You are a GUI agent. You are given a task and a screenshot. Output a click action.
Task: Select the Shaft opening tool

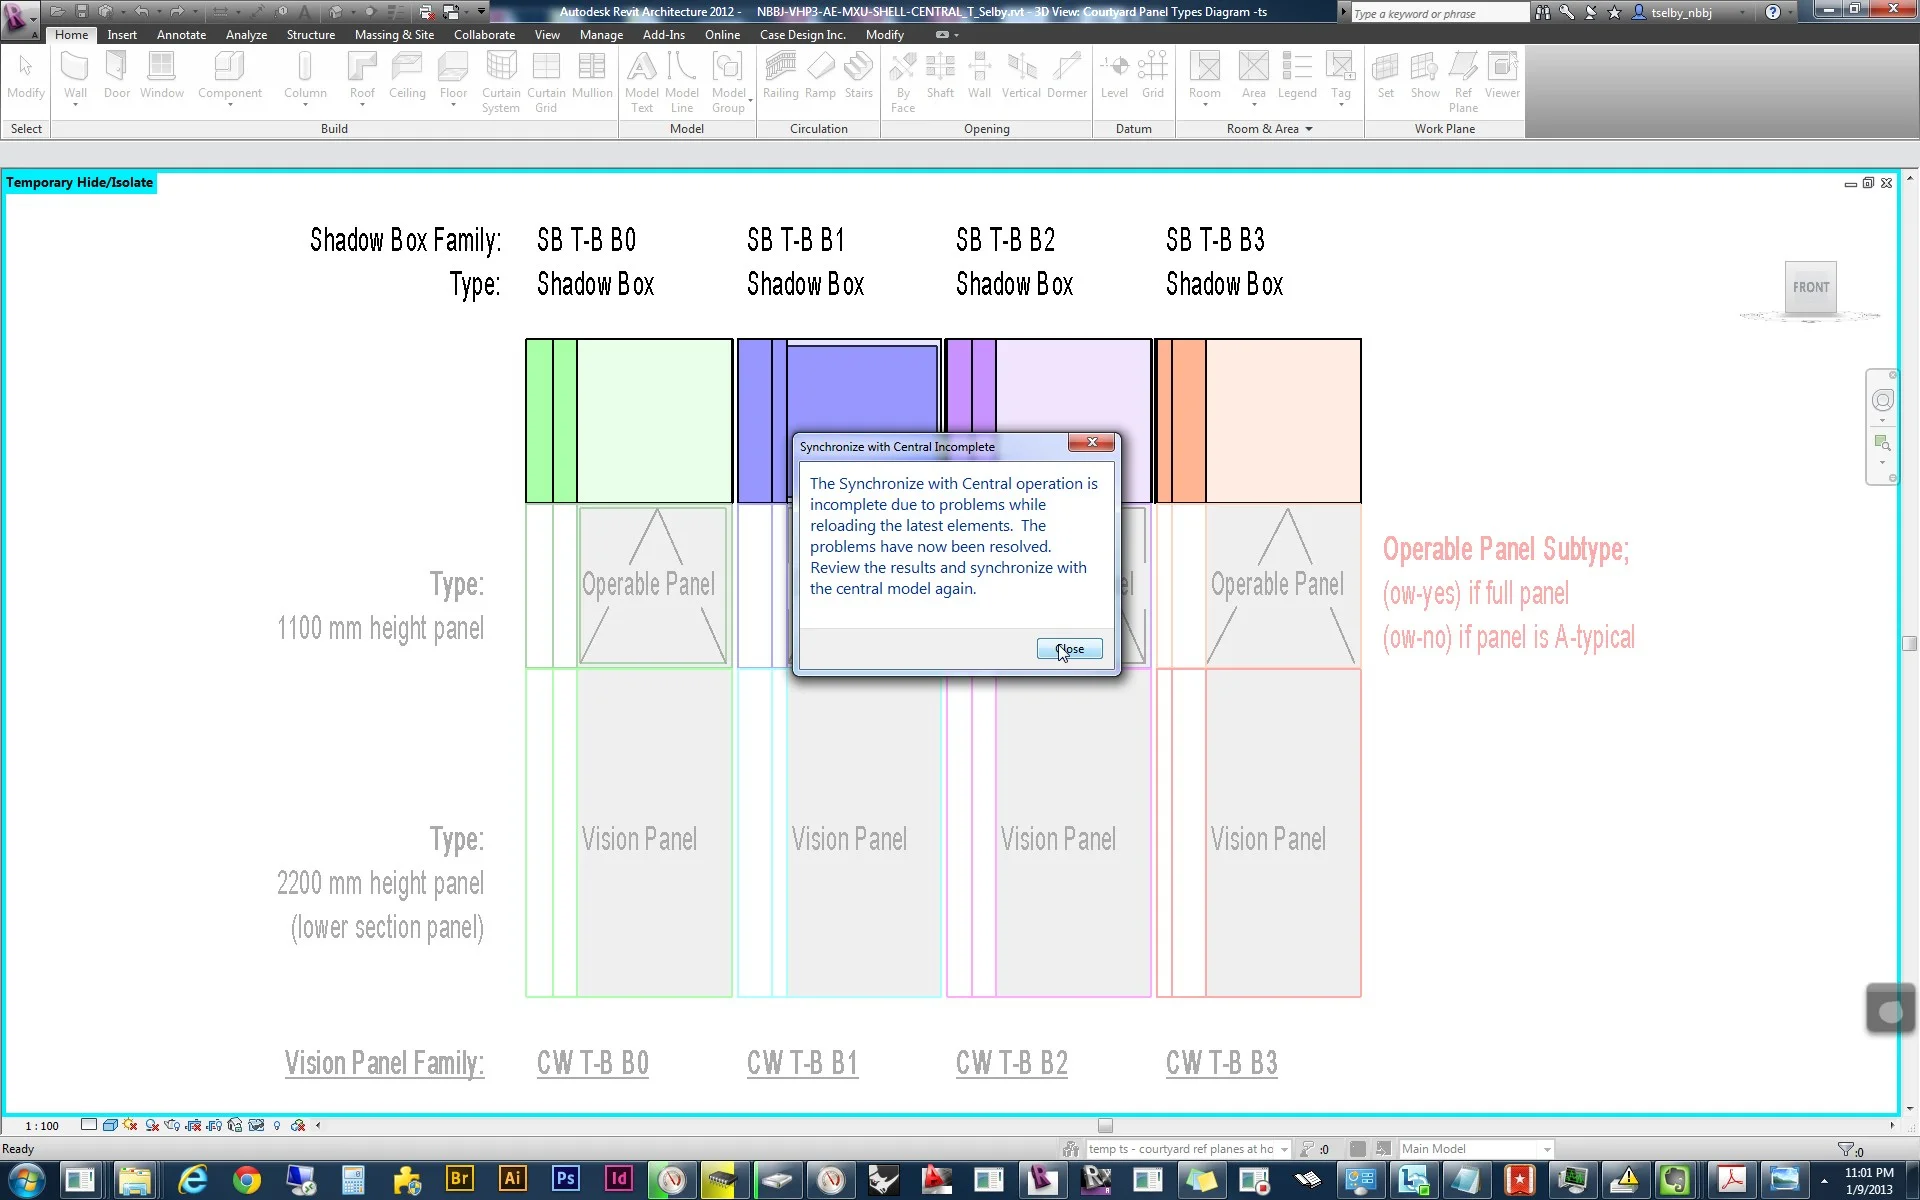tap(940, 76)
